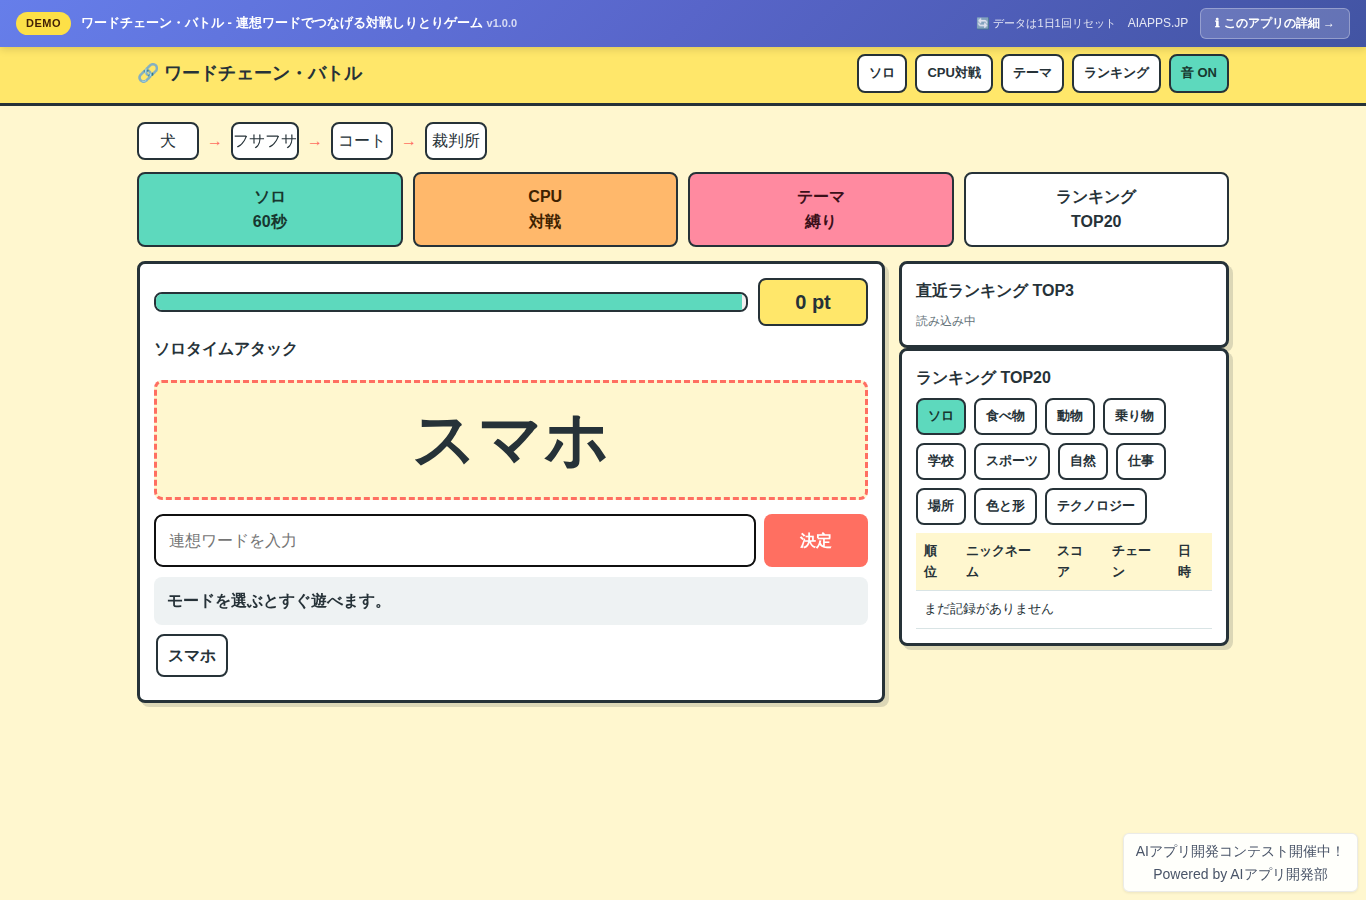Open ソロ mode from the header
The height and width of the screenshot is (900, 1366).
881,73
